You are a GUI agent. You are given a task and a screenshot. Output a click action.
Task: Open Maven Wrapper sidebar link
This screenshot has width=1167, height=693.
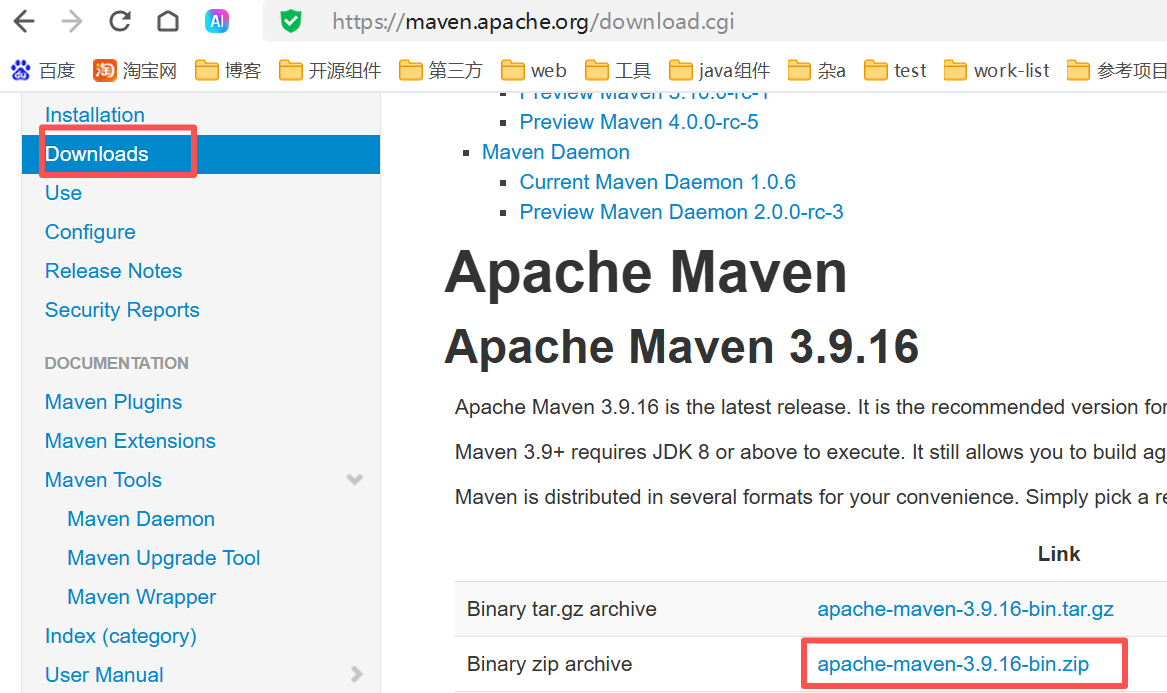141,597
